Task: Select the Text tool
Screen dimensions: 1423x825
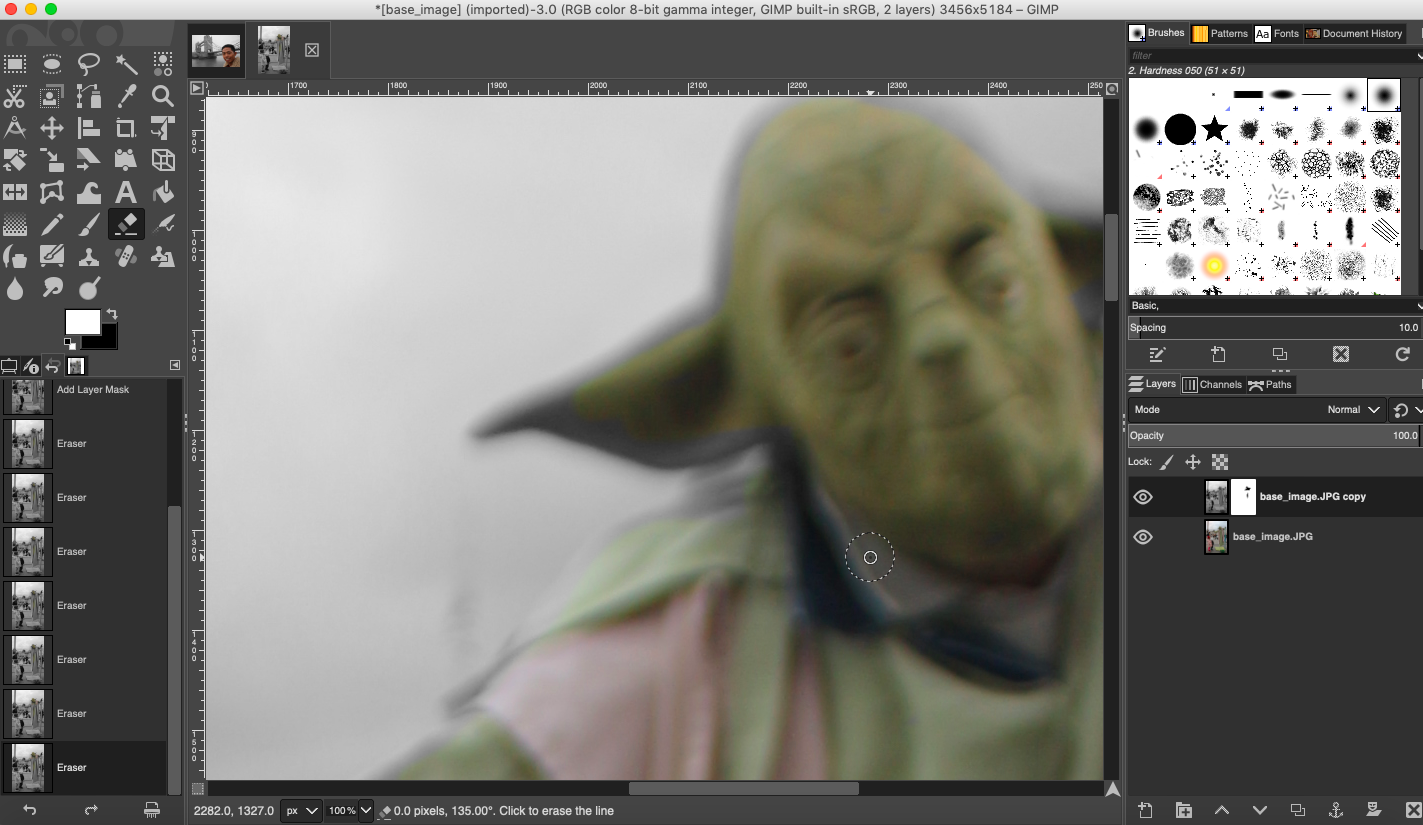Action: 126,192
